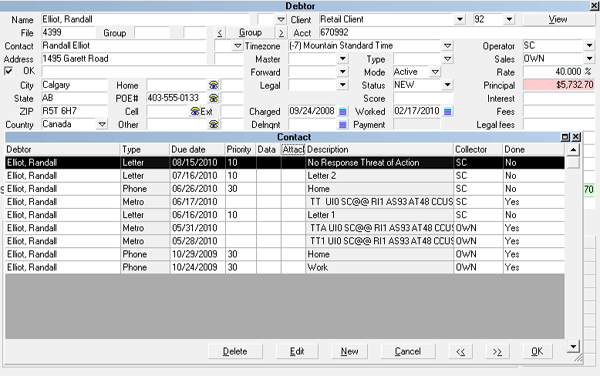Select the 'Work' phone contact row
Image resolution: width=600 pixels, height=376 pixels.
point(285,267)
